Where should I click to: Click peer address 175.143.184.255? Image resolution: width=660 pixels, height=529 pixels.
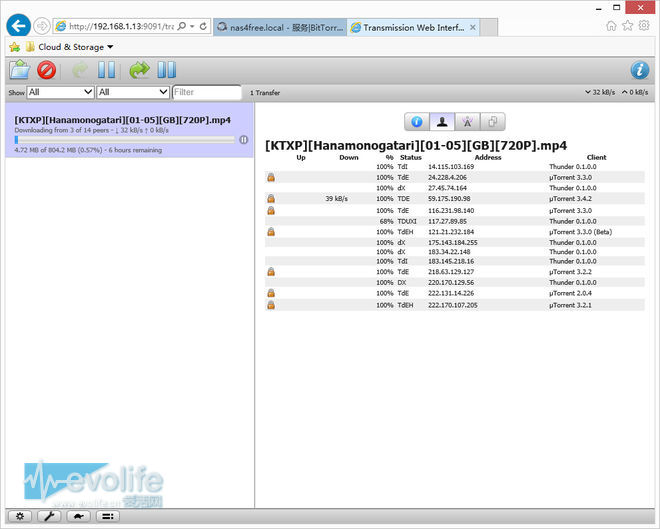[x=452, y=242]
